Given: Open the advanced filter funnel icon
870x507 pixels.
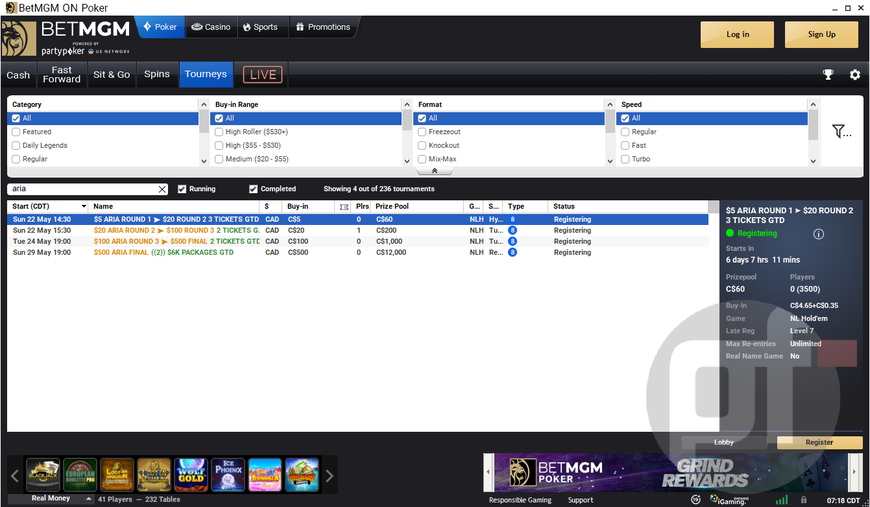Looking at the screenshot, I should tap(841, 131).
